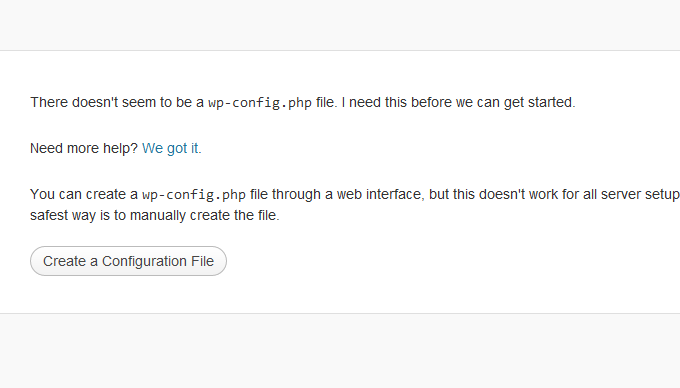
Task: Click wp-config.php code text in first sentence
Action: 260,103
